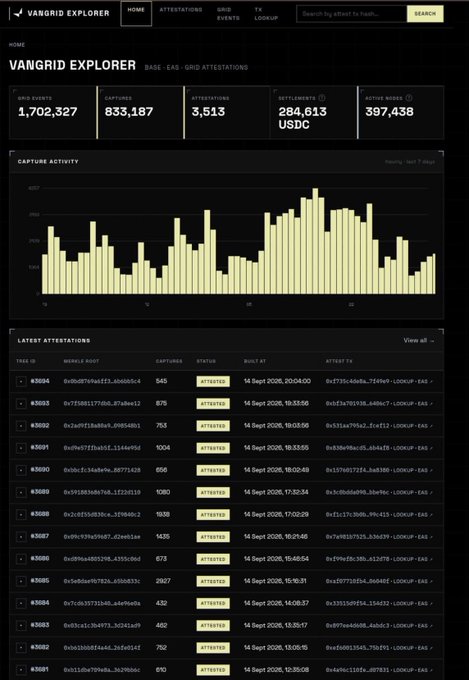Click the Built At column header
Viewport: 469px width, 680px height.
tap(255, 361)
